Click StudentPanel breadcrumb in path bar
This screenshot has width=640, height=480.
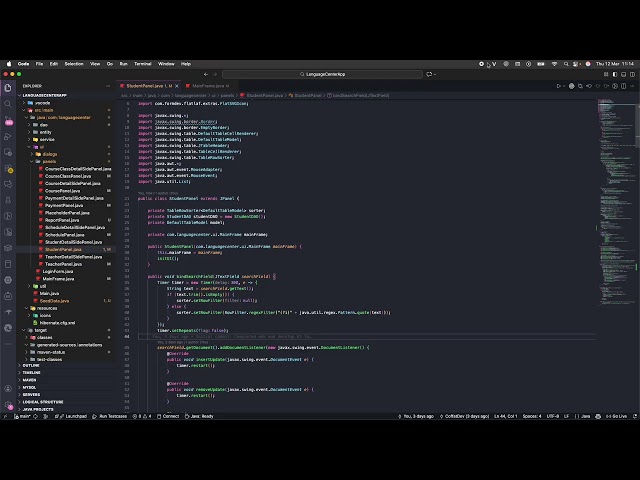pyautogui.click(x=307, y=96)
